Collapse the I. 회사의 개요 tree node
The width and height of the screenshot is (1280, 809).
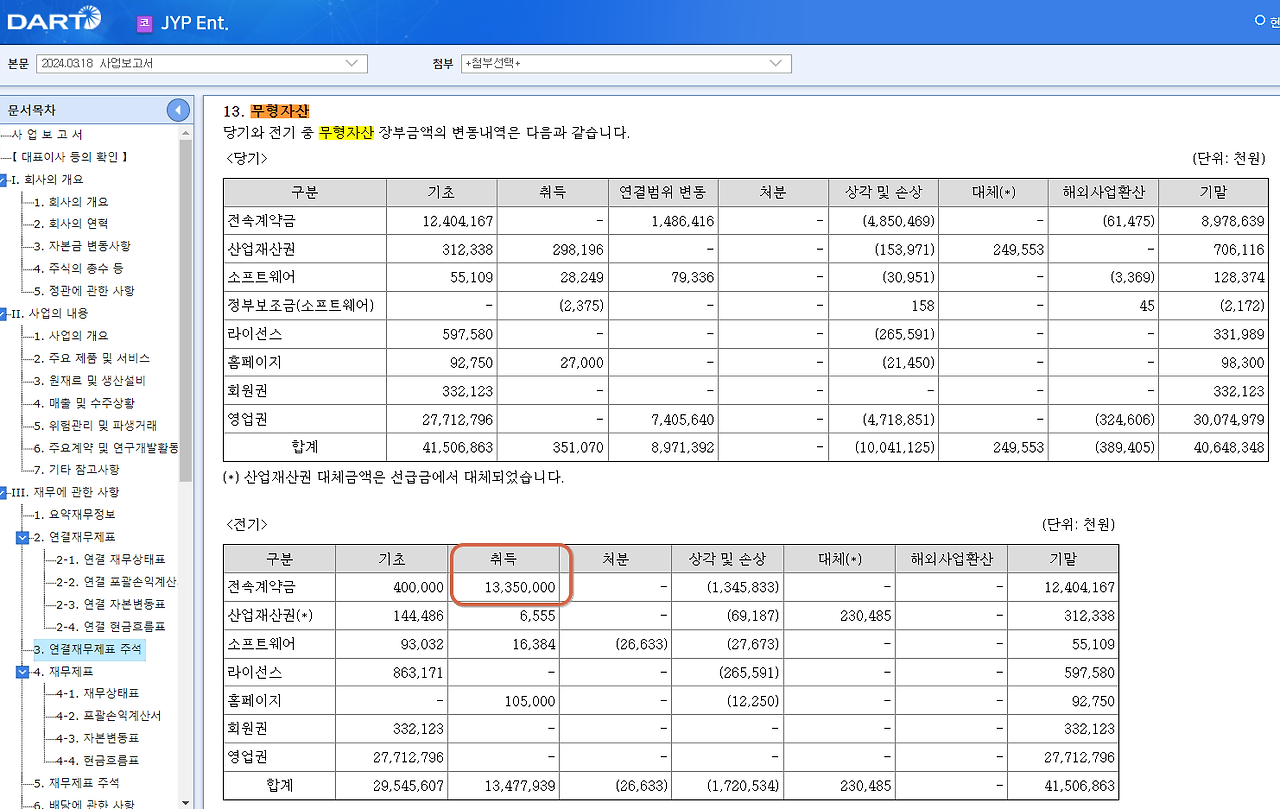4,180
